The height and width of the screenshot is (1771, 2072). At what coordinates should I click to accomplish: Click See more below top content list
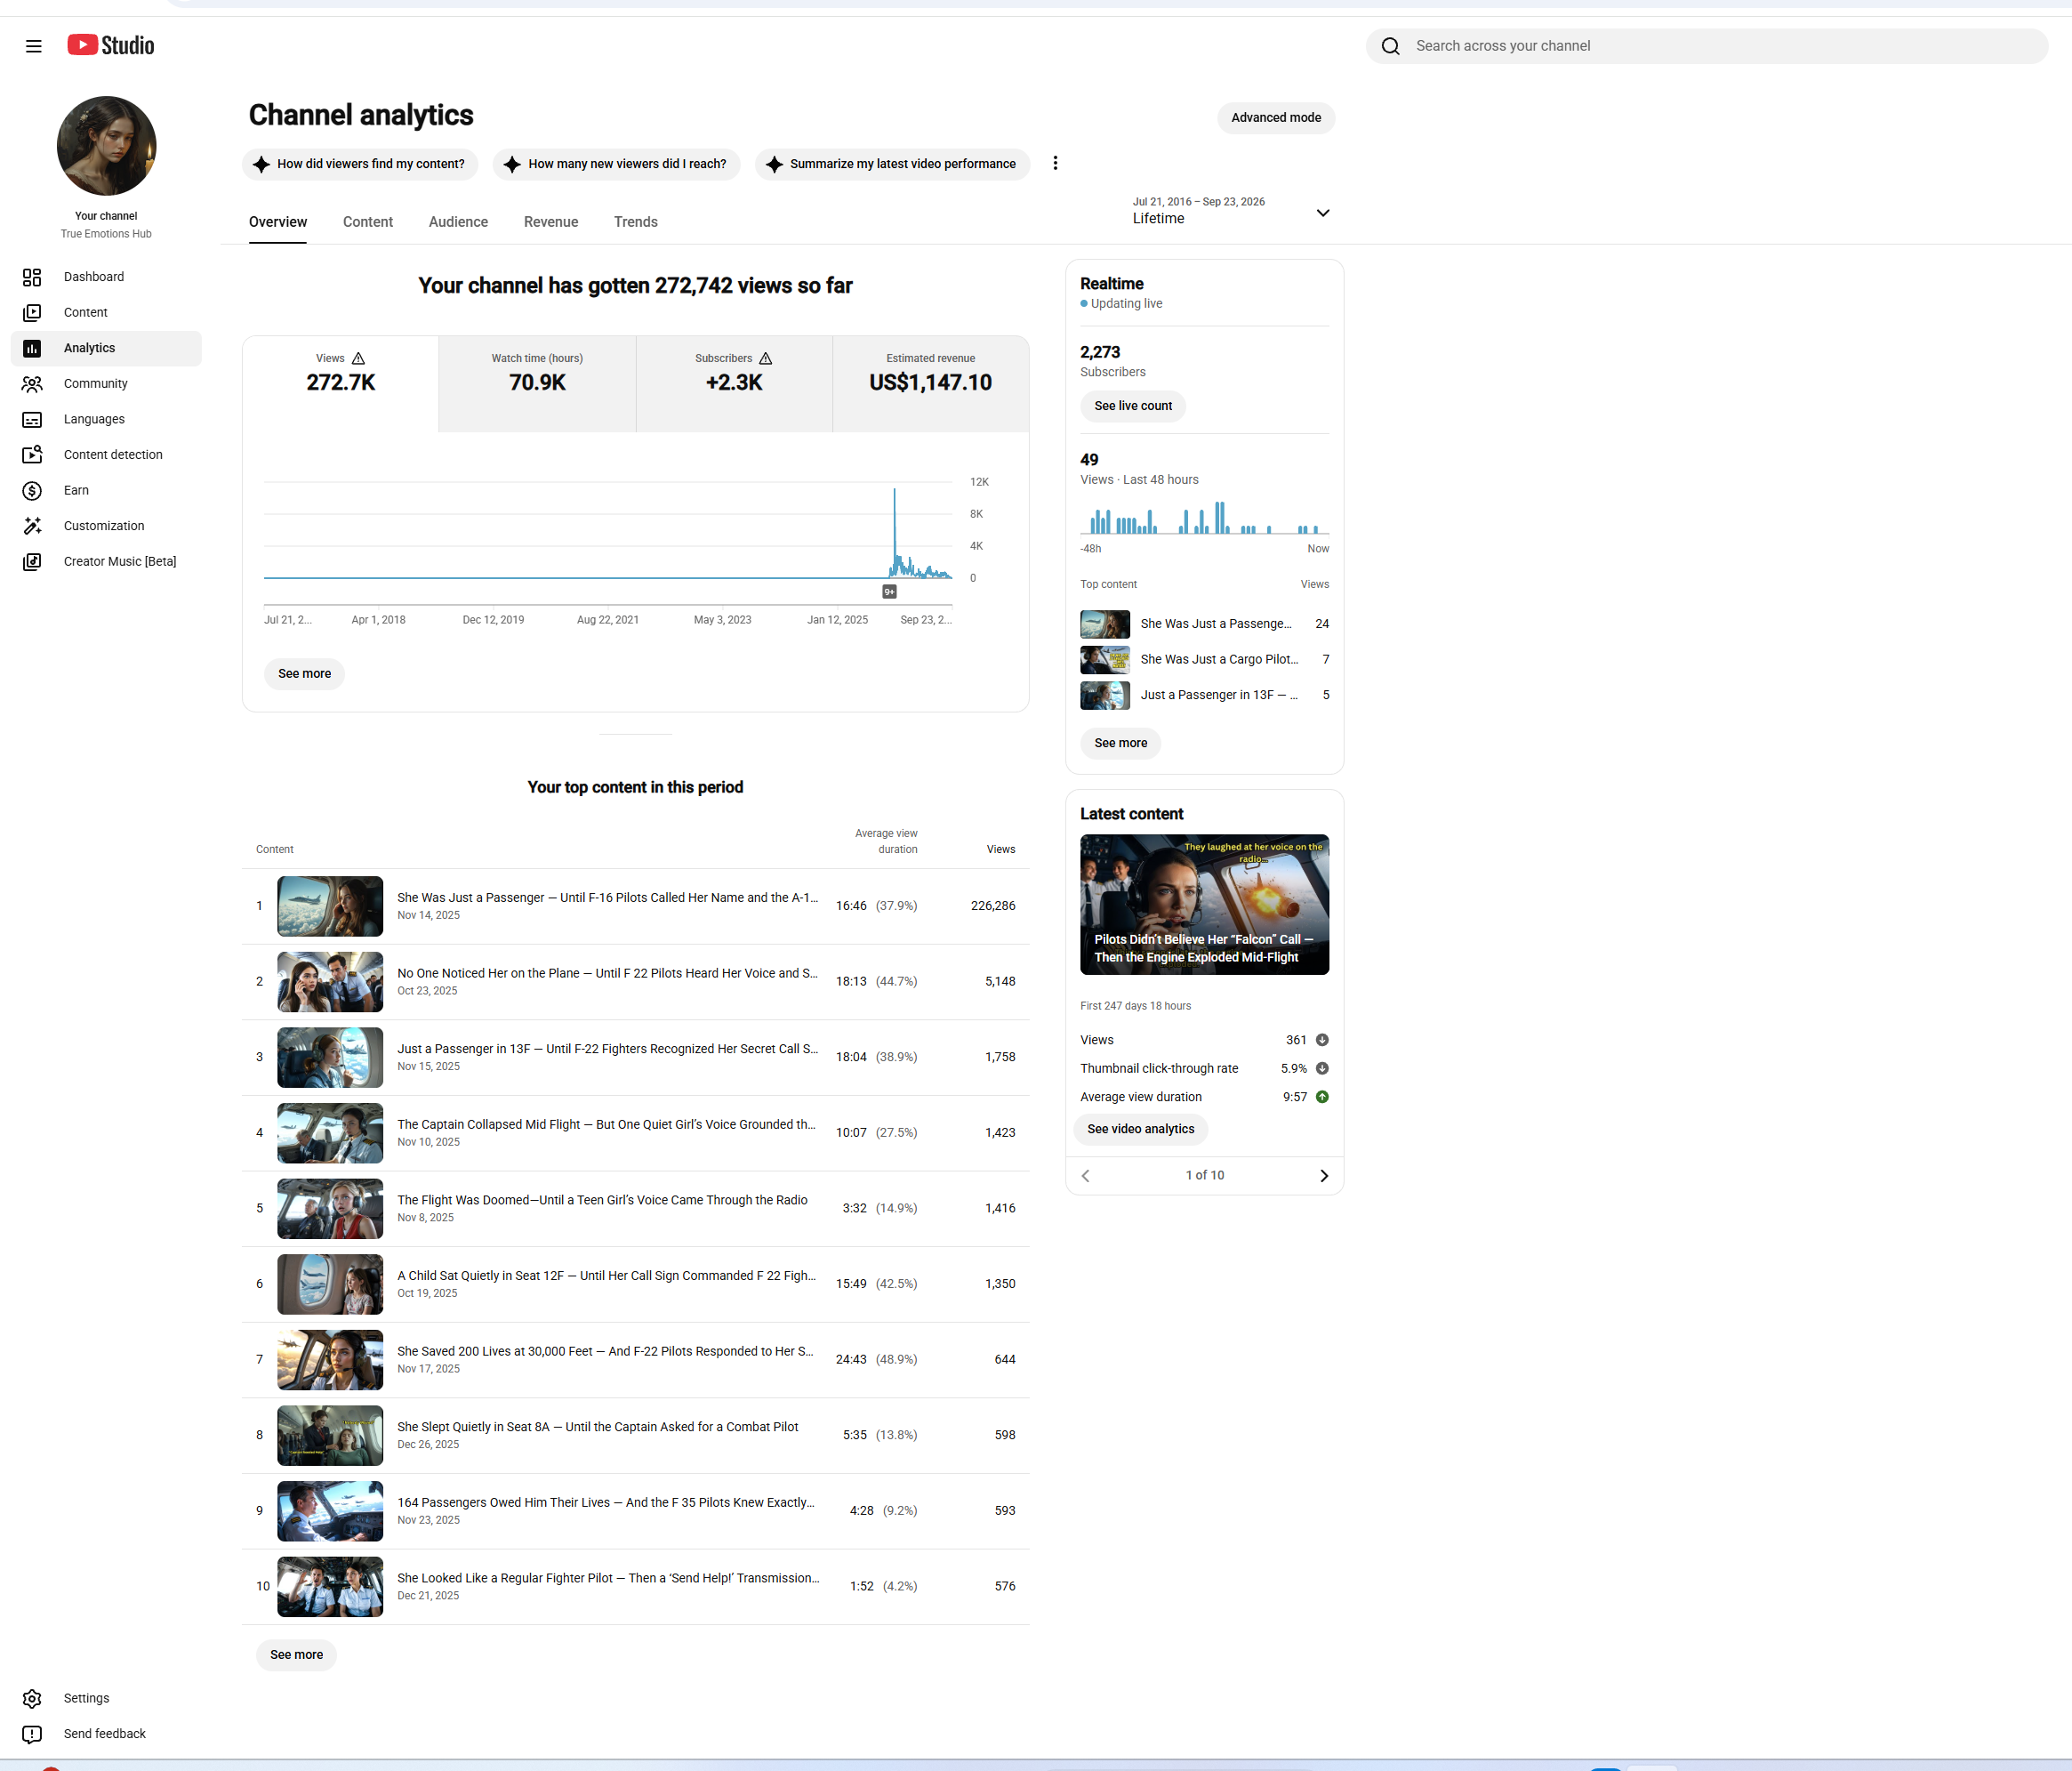click(296, 1655)
